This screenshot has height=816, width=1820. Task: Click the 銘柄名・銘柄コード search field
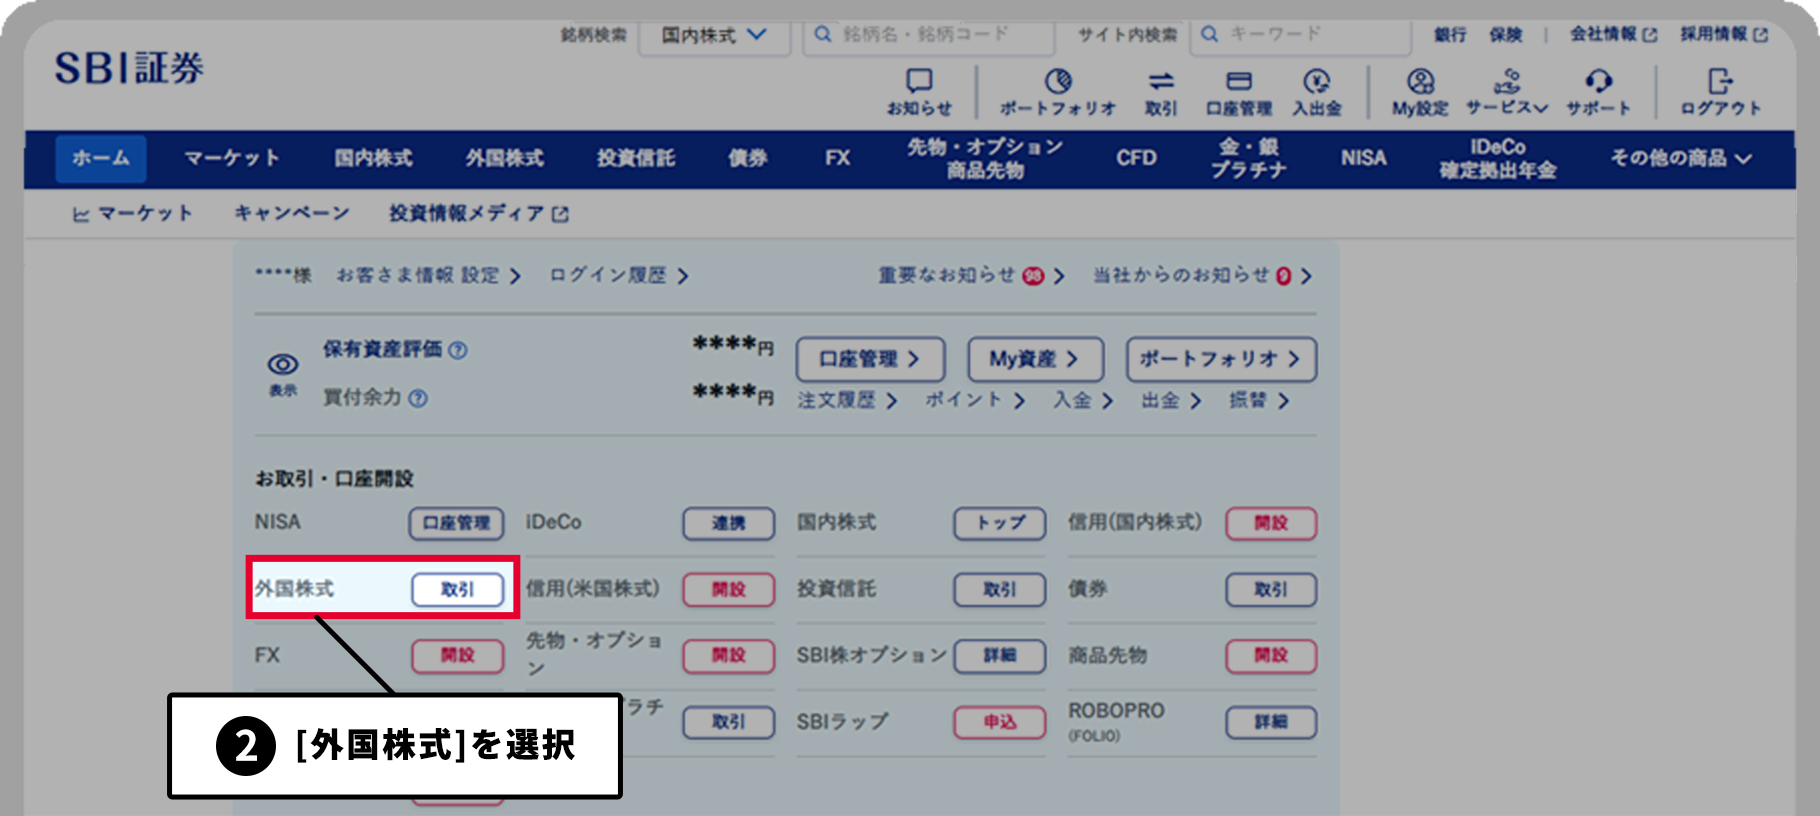tap(929, 35)
